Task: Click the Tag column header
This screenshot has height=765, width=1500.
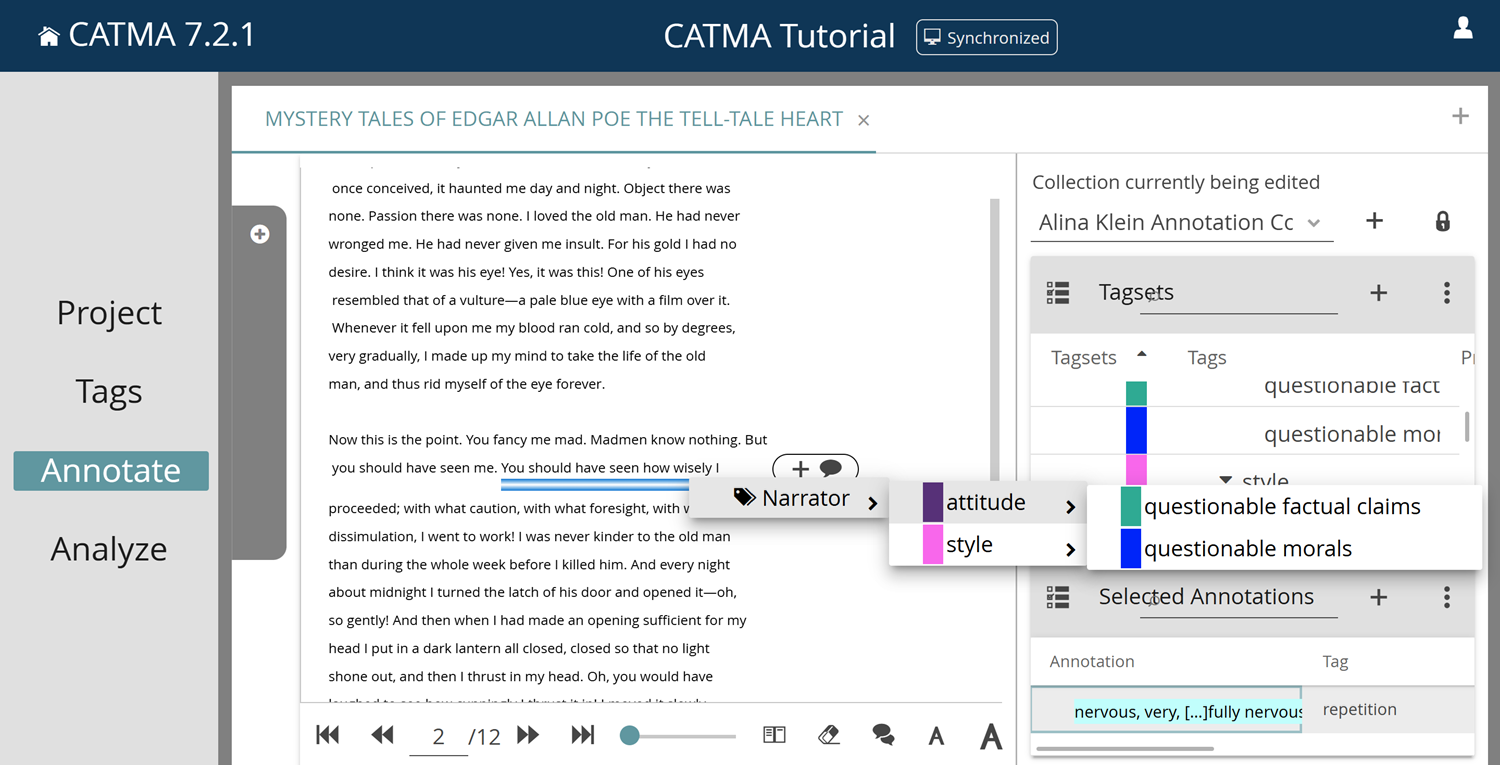Action: 1335,662
